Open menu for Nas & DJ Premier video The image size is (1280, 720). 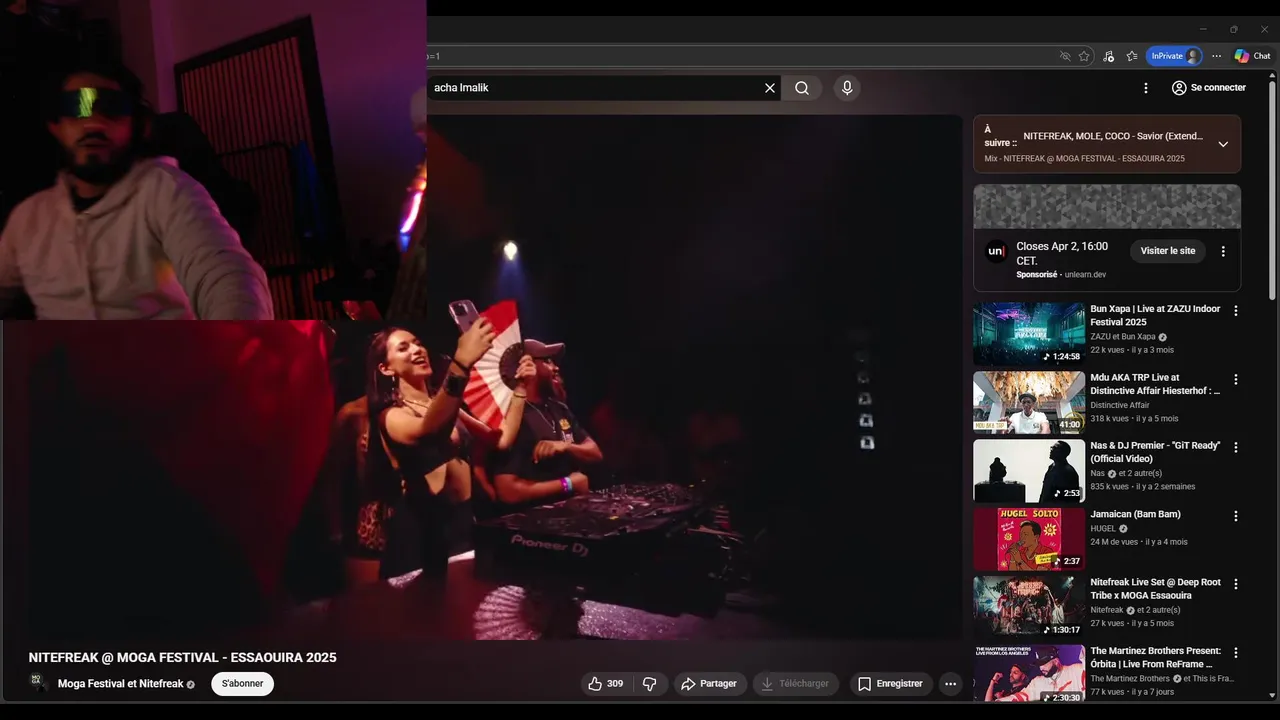(x=1236, y=447)
